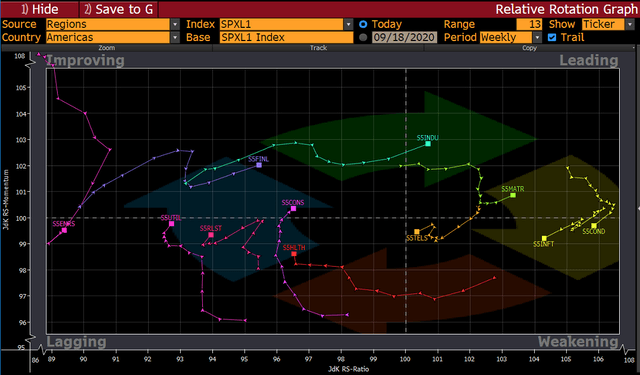The height and width of the screenshot is (375, 640).
Task: Open the Source Regions dropdown
Action: [175, 24]
